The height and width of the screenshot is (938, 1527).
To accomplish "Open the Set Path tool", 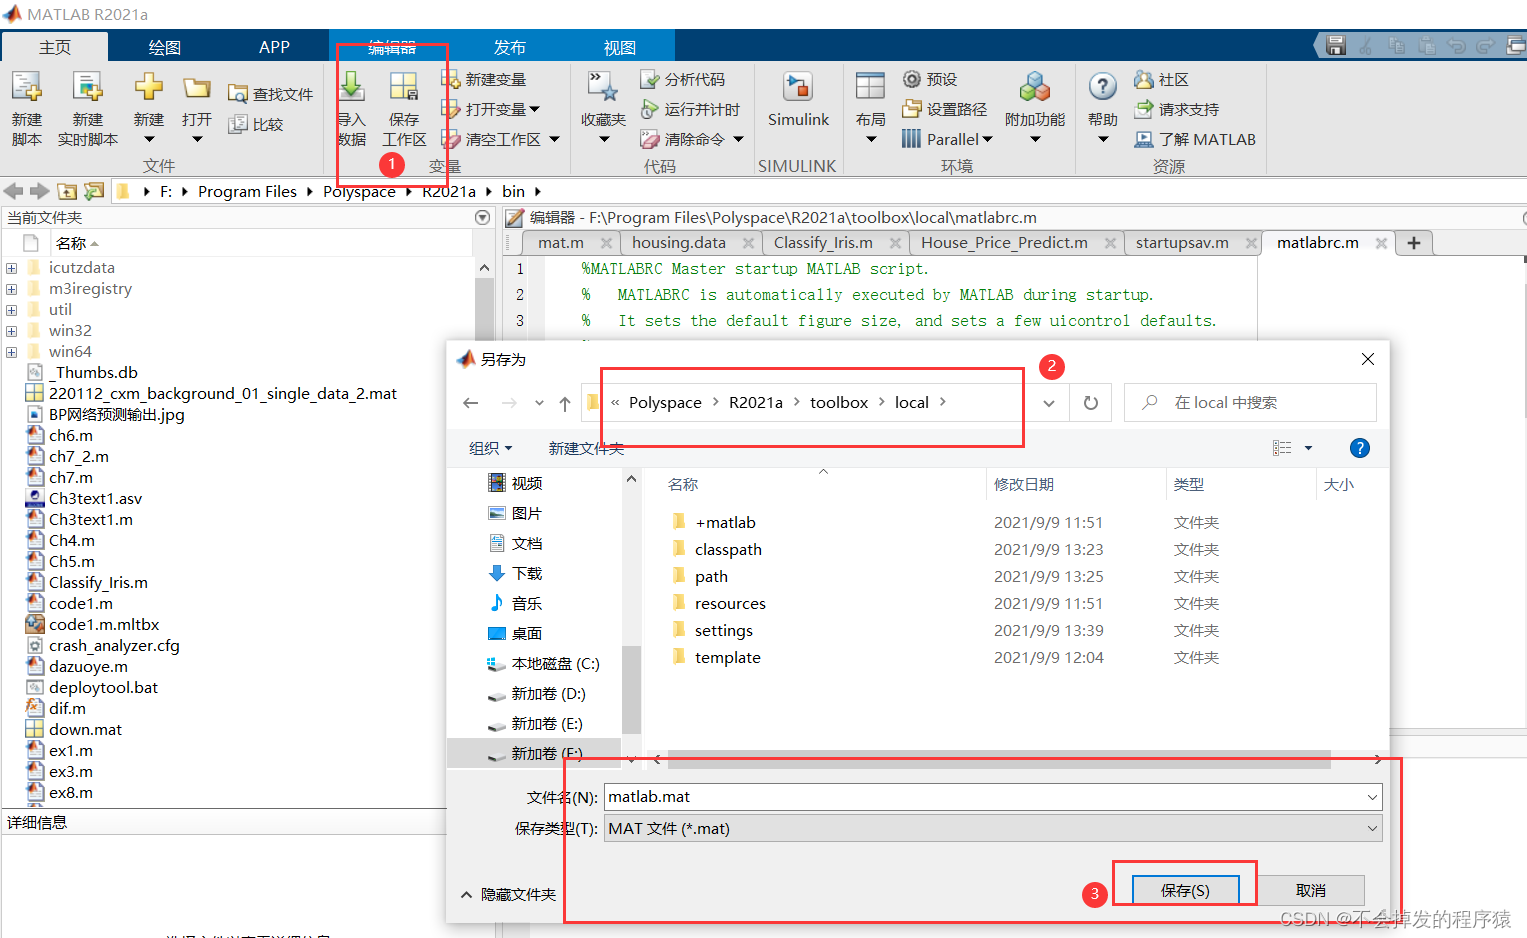I will 942,108.
